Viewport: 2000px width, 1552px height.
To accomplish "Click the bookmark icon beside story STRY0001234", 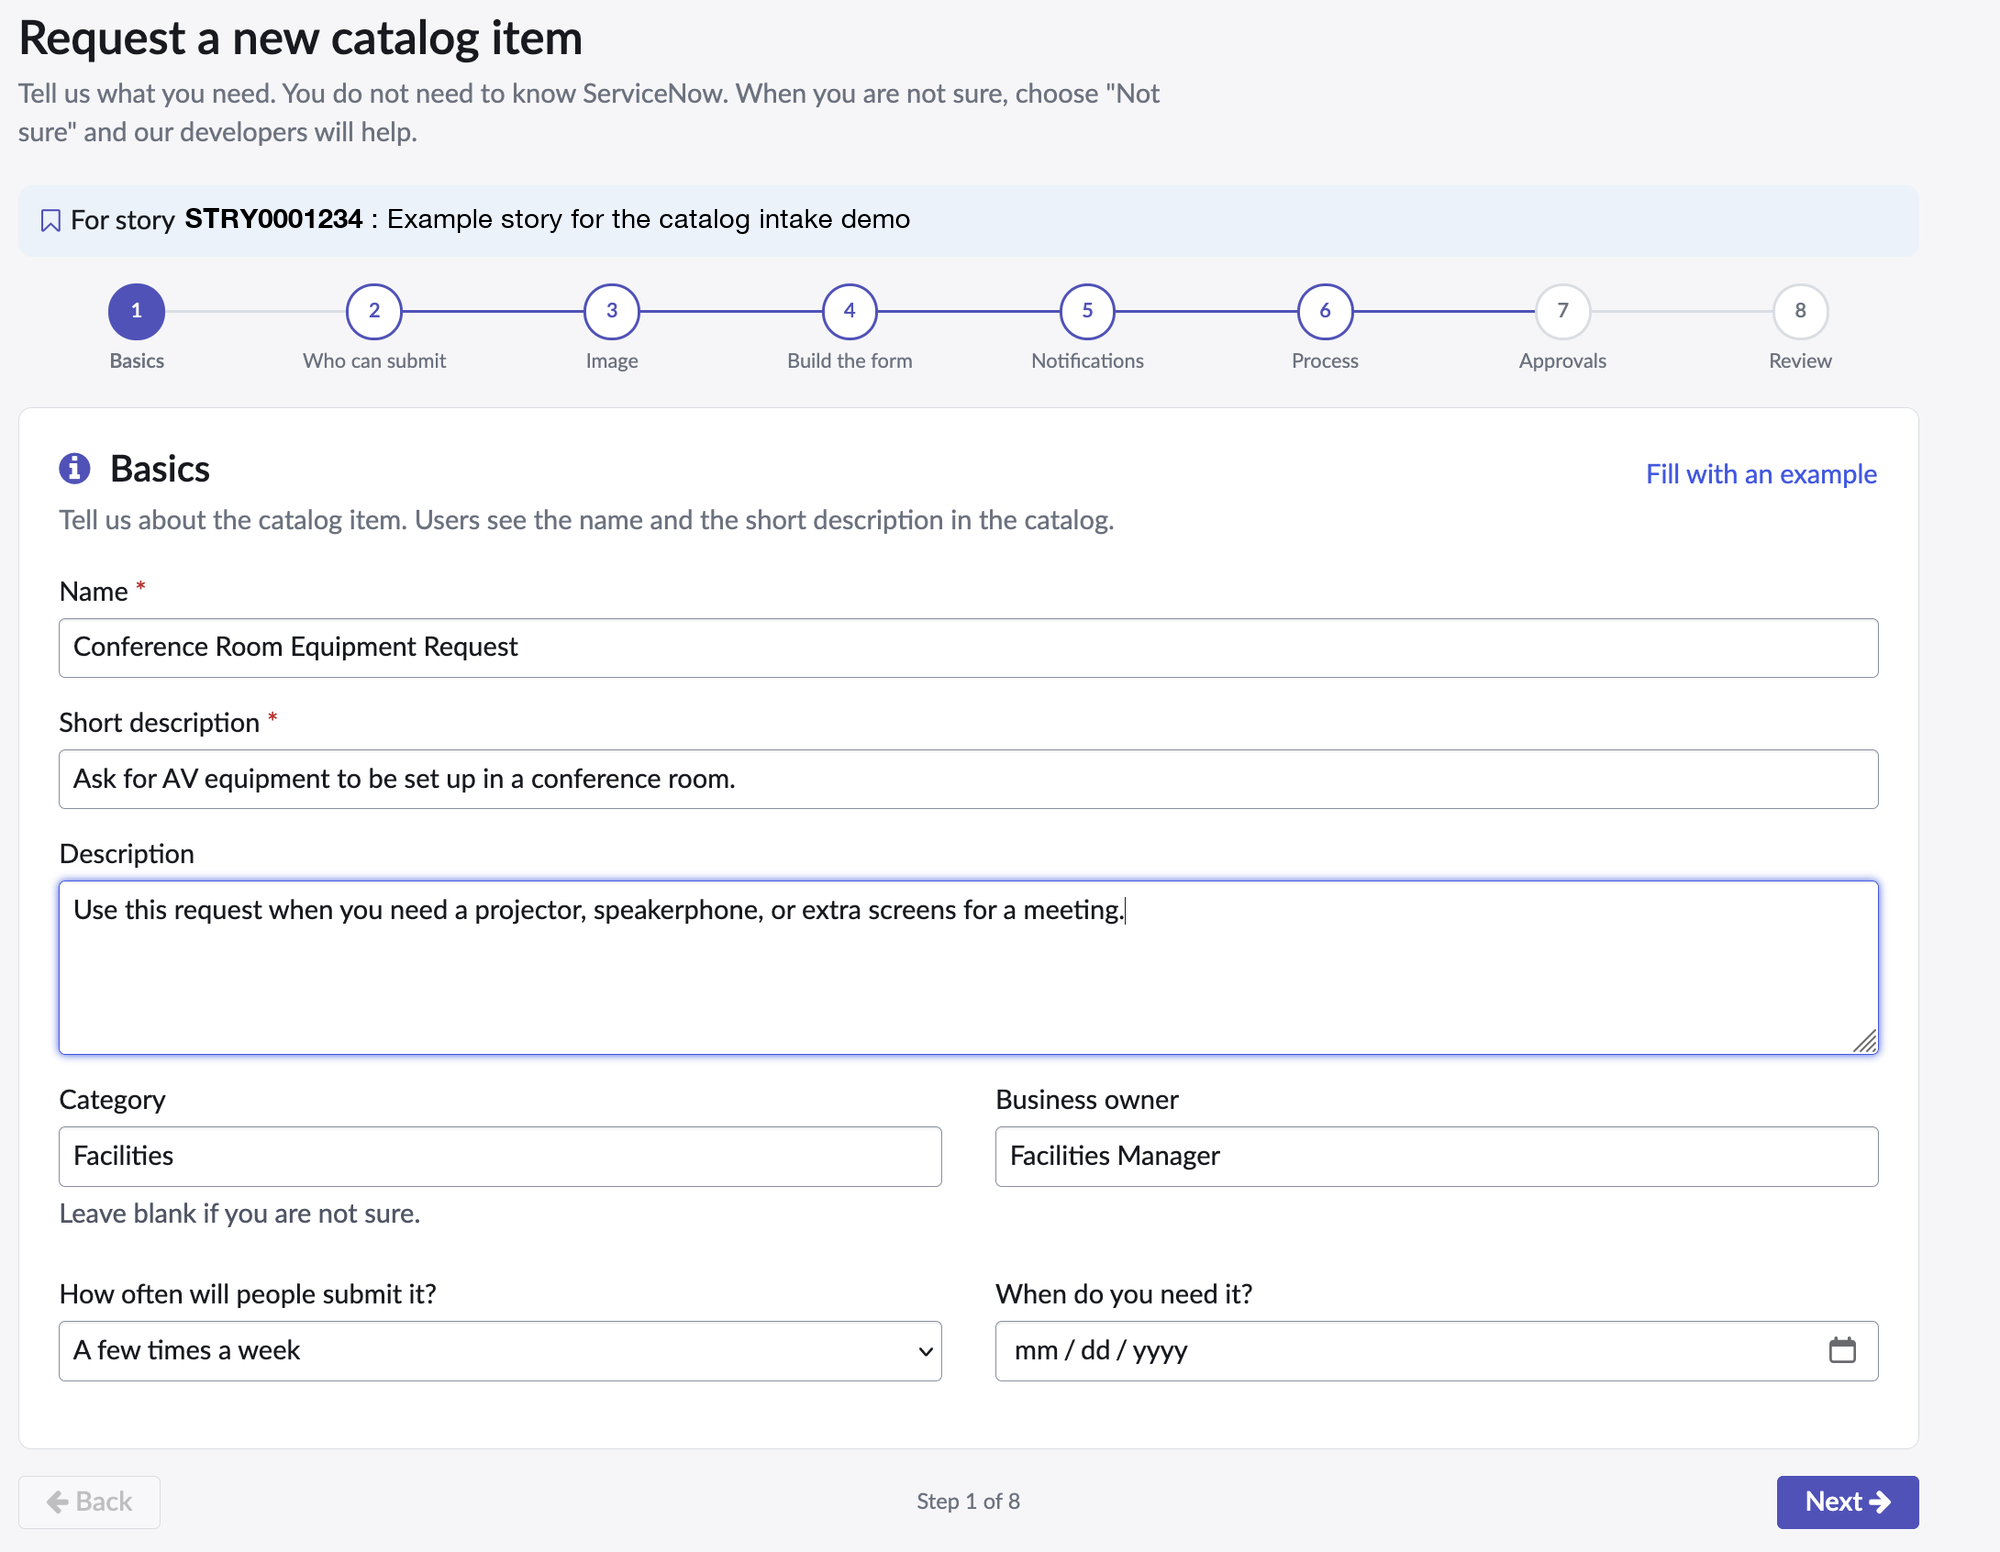I will (x=50, y=221).
